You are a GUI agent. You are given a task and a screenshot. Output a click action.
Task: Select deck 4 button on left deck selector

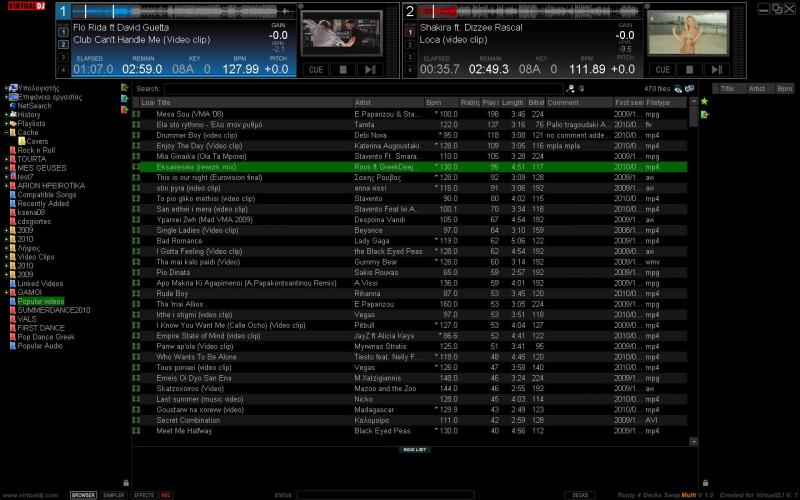[63, 69]
